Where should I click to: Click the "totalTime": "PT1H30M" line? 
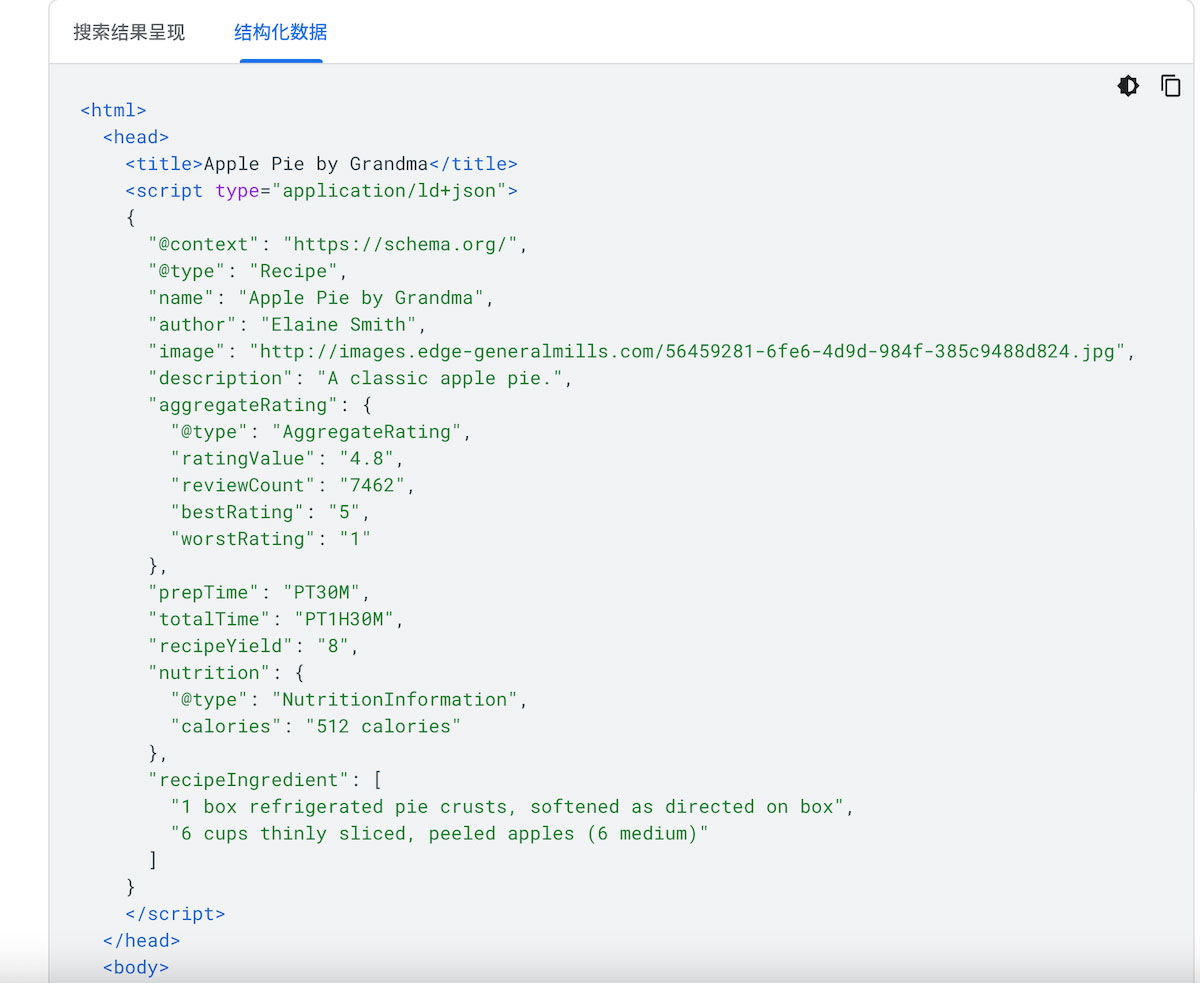[x=276, y=619]
